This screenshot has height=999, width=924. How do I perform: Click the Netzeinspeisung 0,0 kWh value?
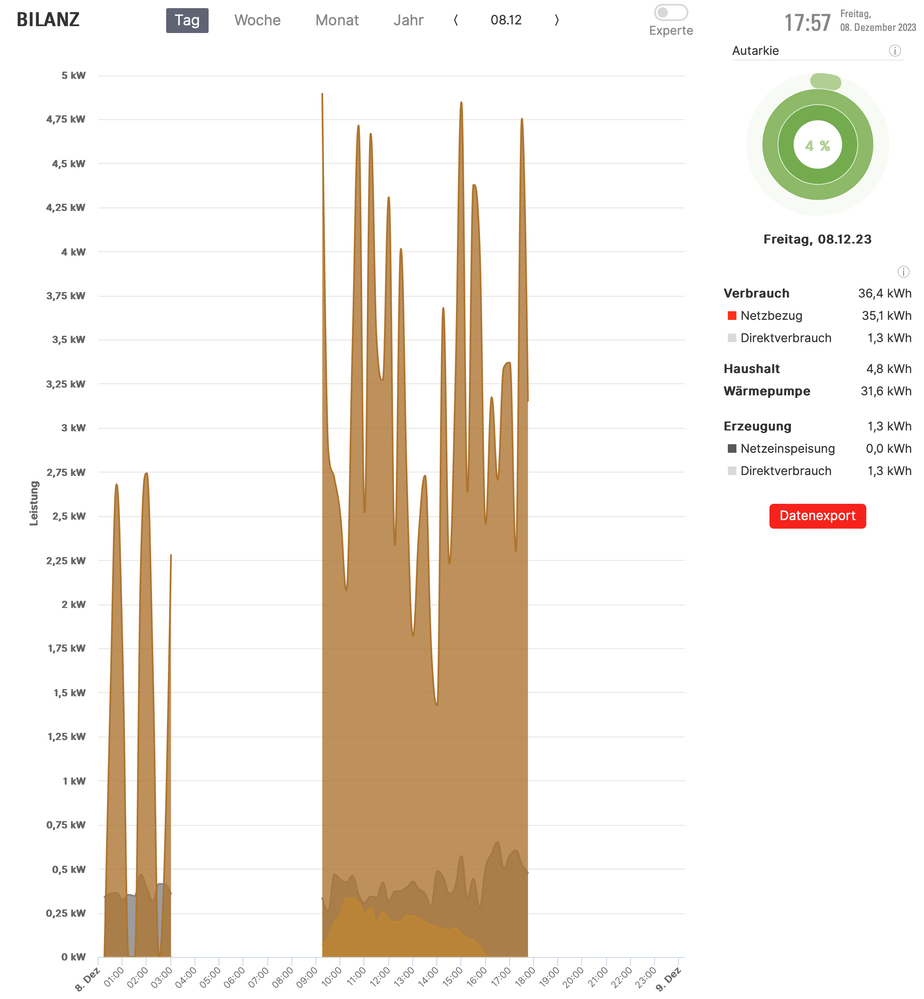pyautogui.click(x=888, y=449)
